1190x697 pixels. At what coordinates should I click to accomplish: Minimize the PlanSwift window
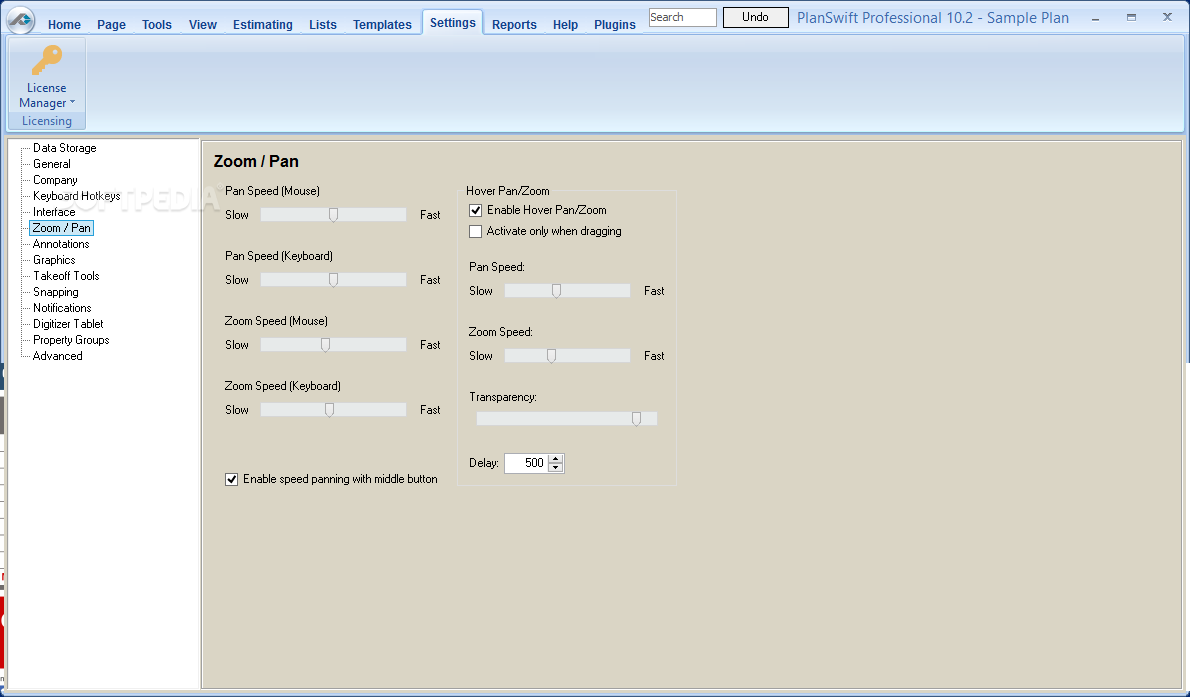[x=1095, y=17]
